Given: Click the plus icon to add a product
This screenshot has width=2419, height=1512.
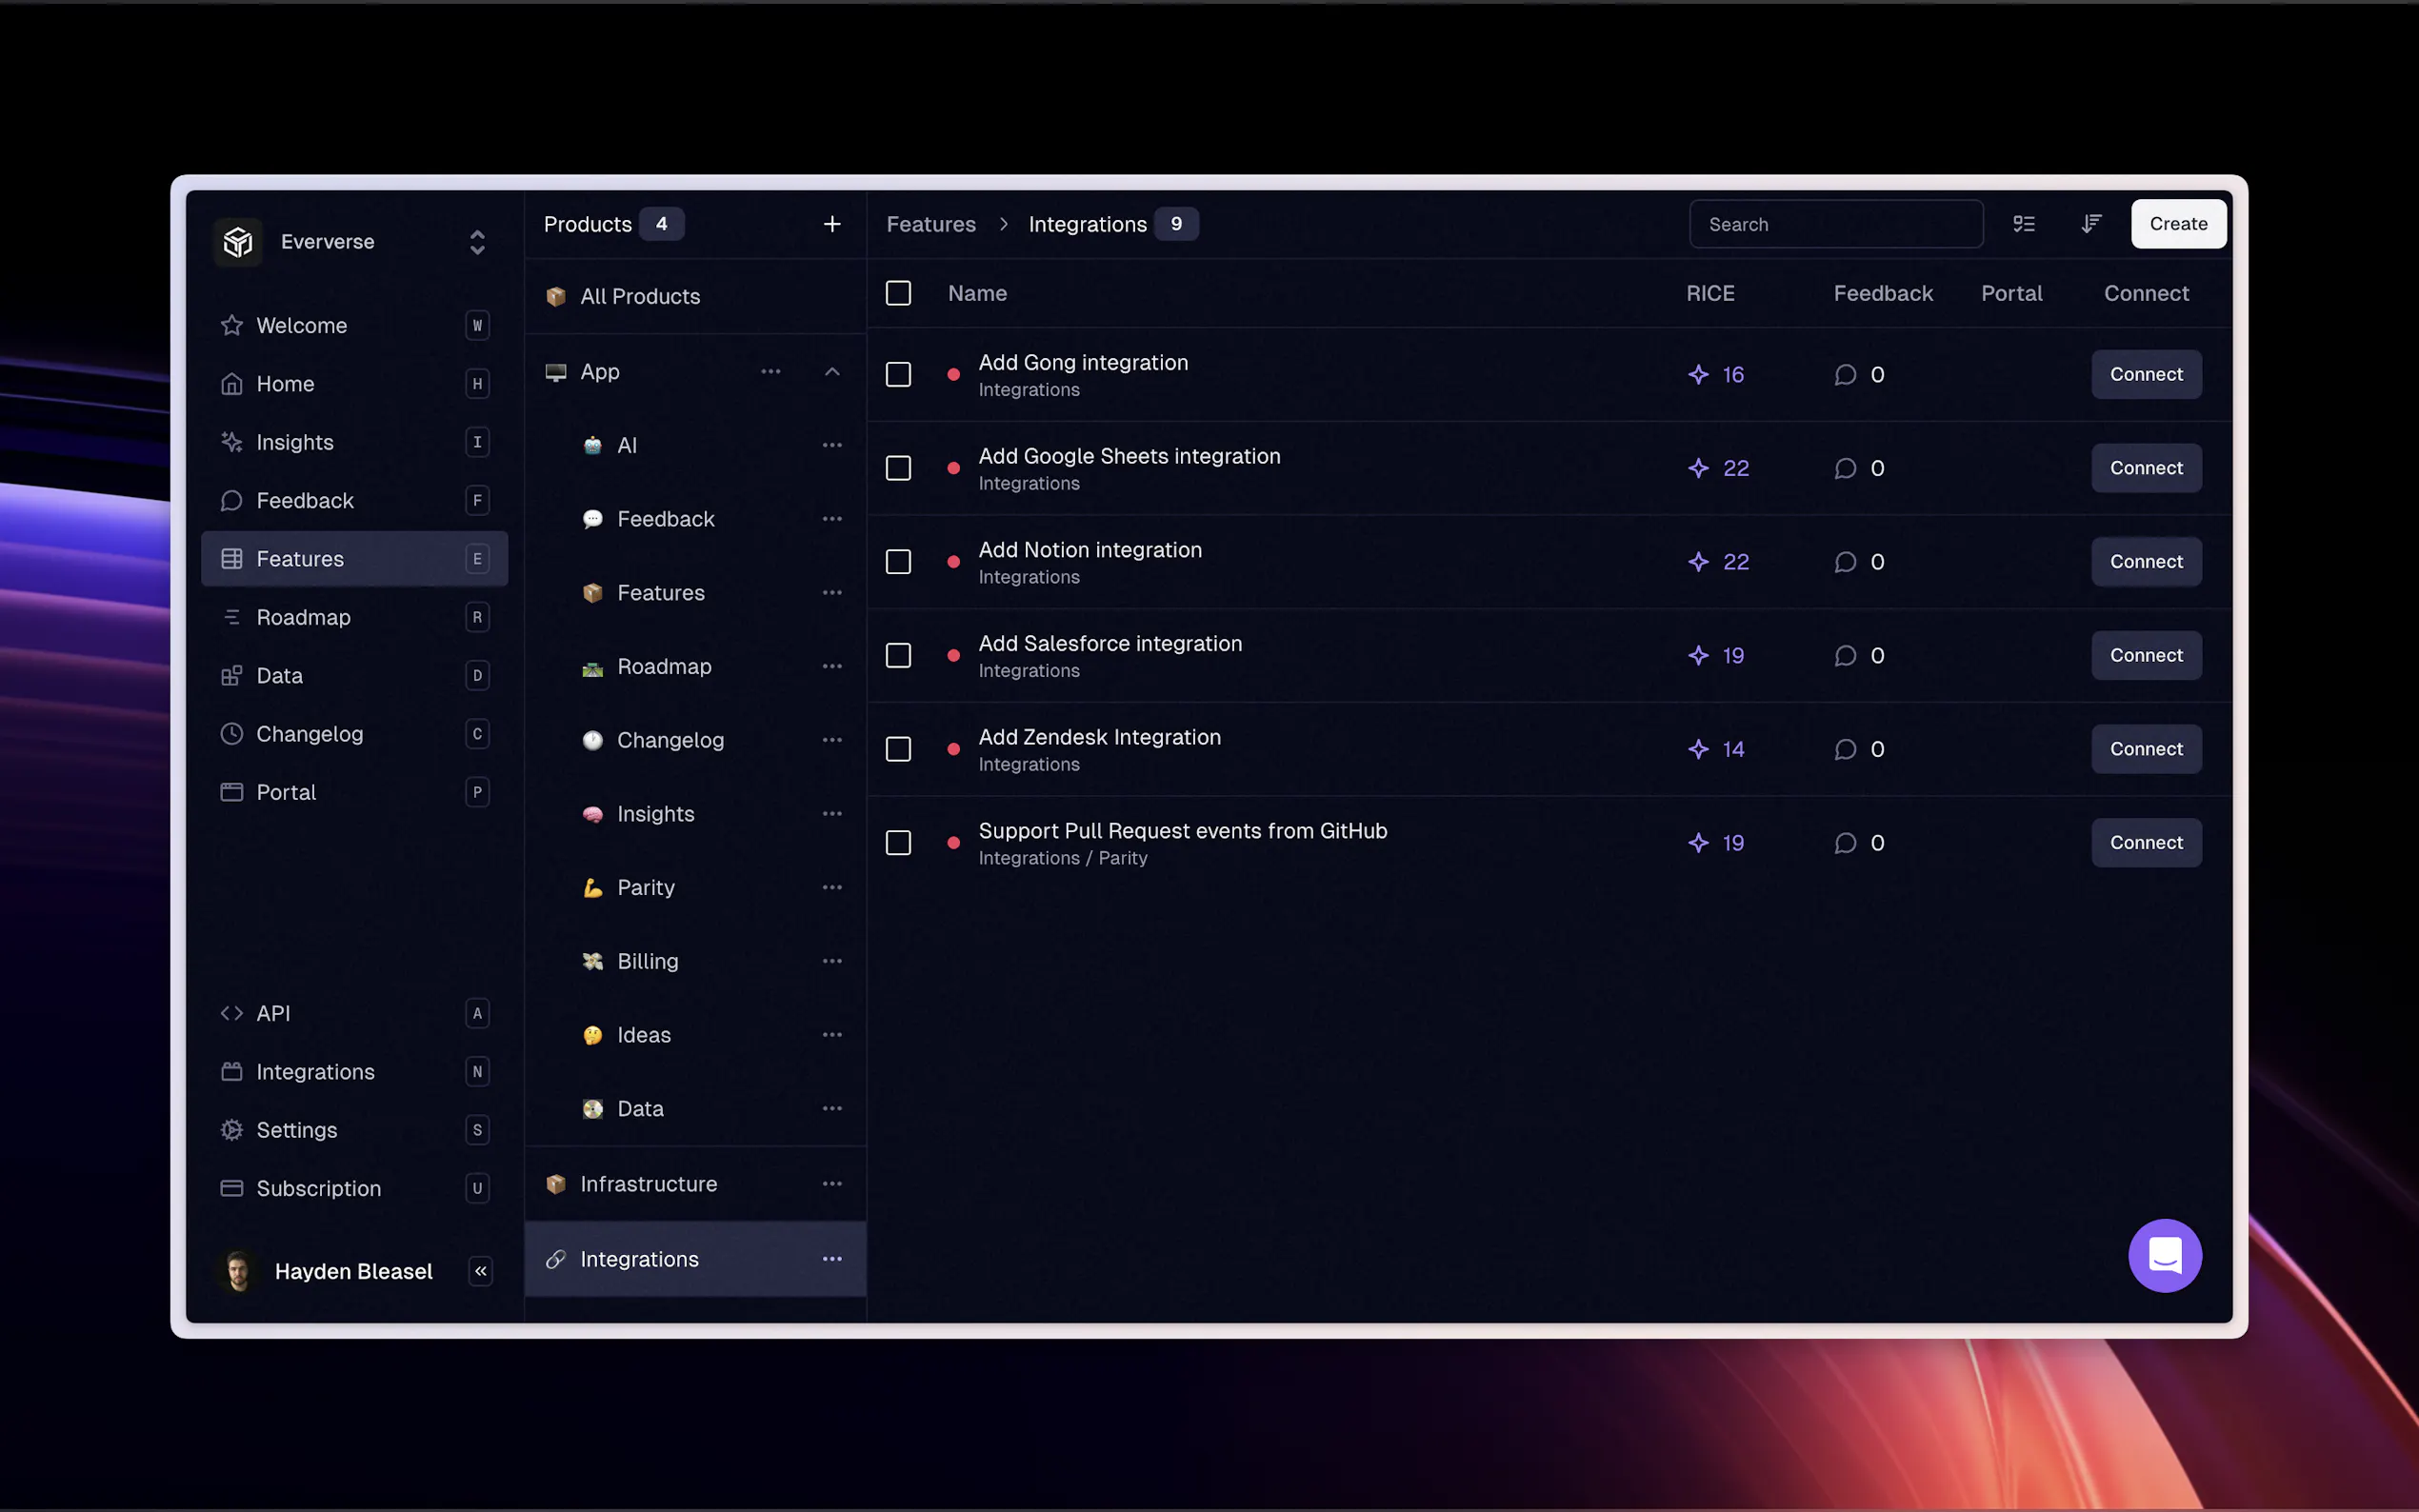Looking at the screenshot, I should [831, 224].
